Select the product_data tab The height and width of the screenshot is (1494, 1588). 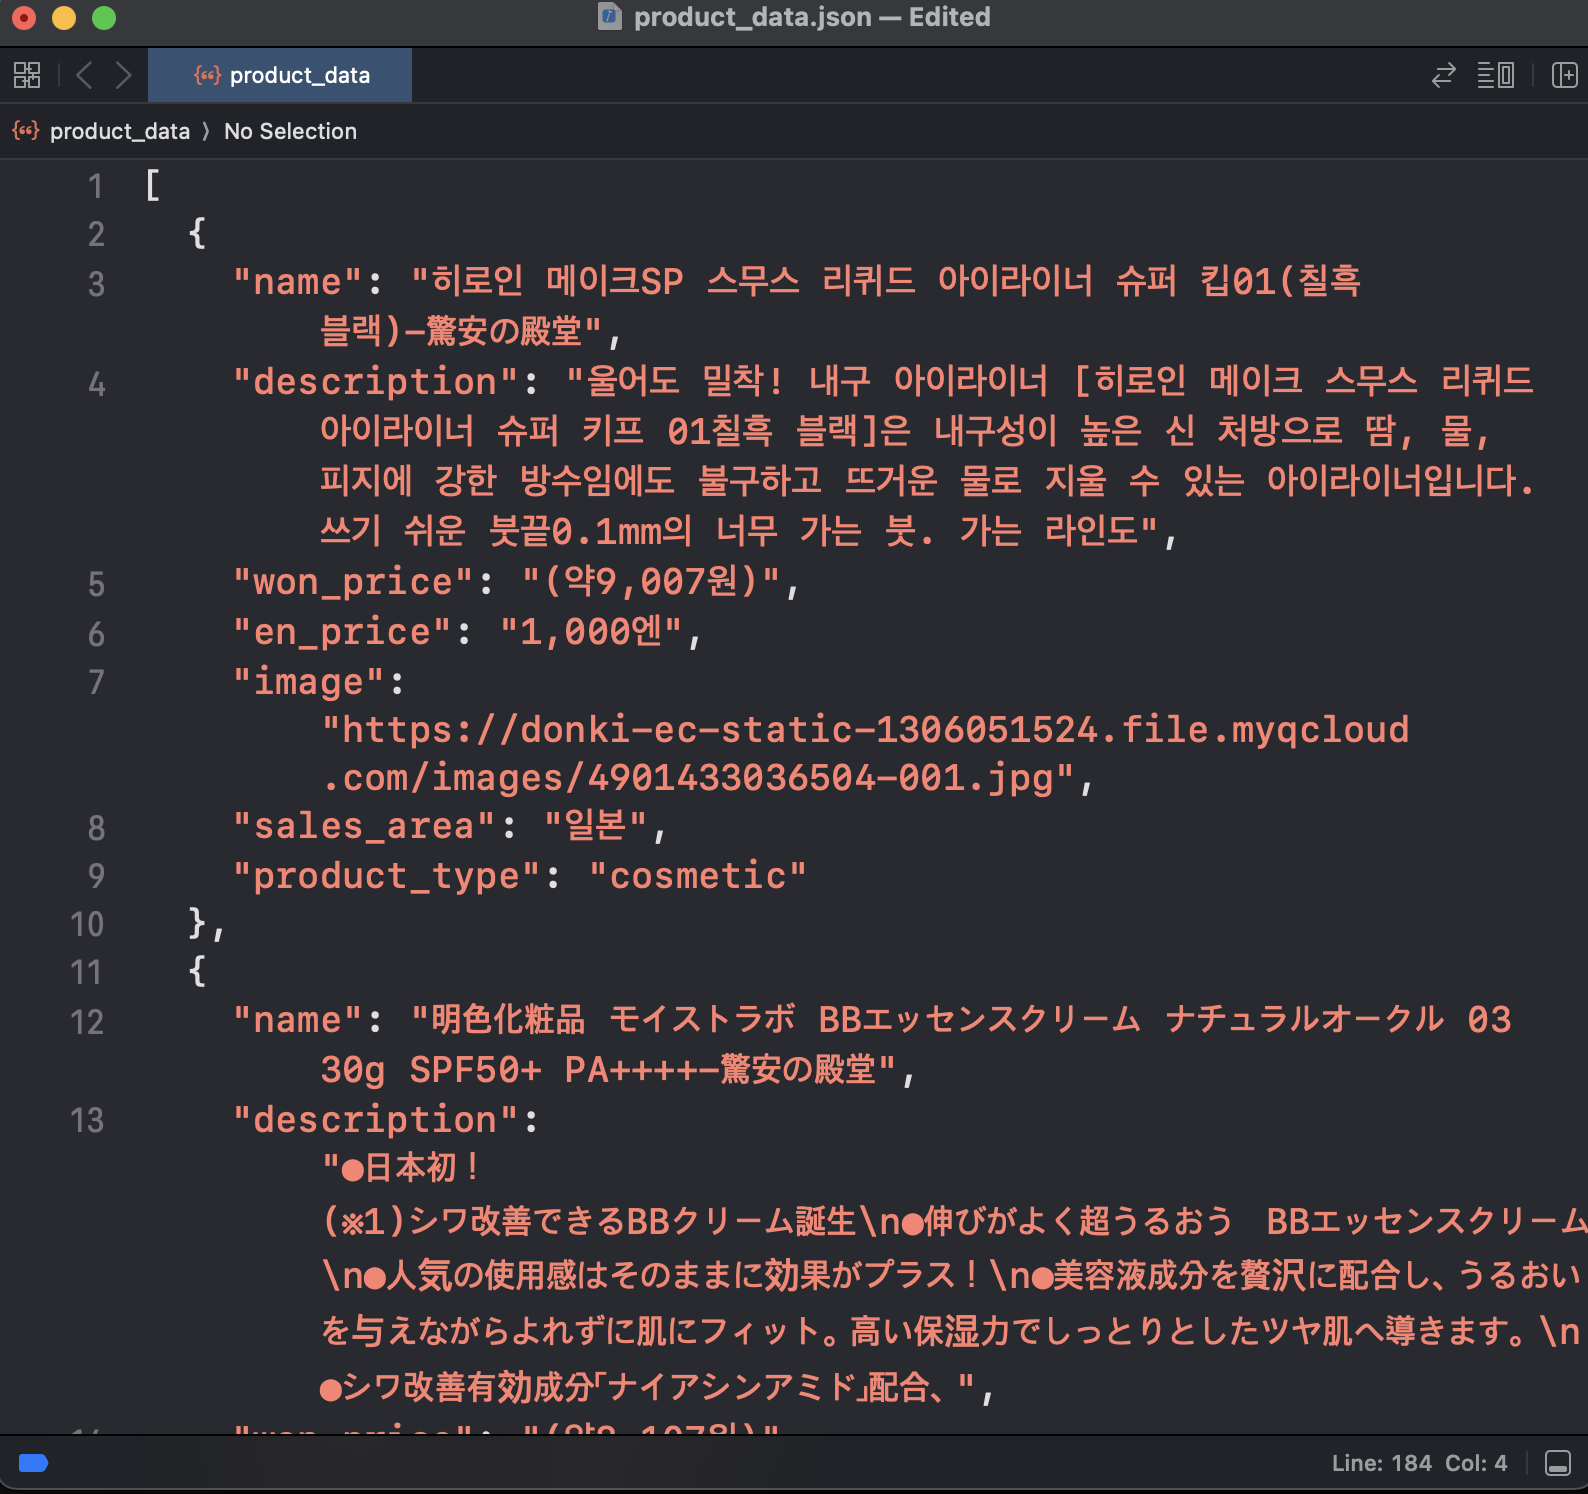coord(280,75)
